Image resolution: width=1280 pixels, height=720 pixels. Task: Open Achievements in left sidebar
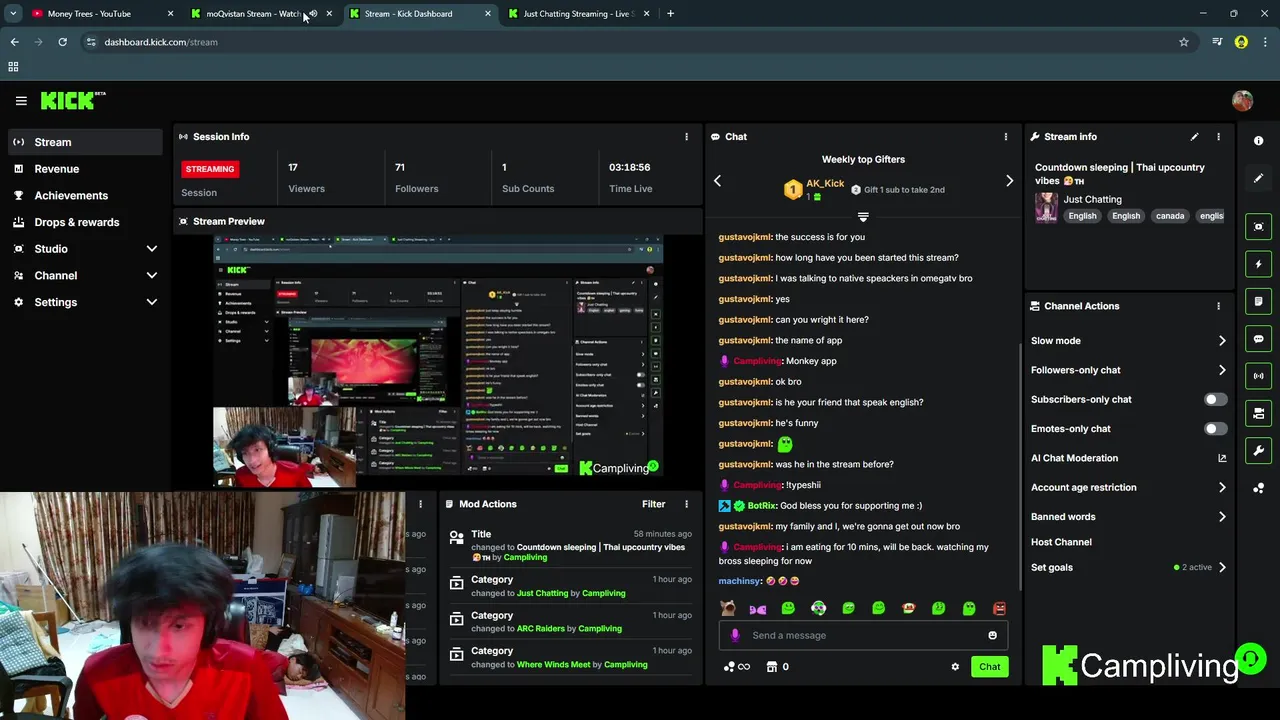(85, 196)
